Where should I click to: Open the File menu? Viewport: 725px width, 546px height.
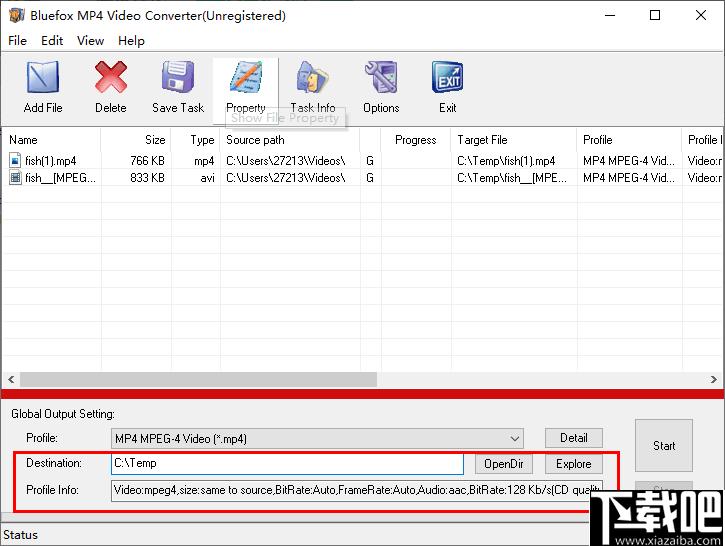point(17,41)
